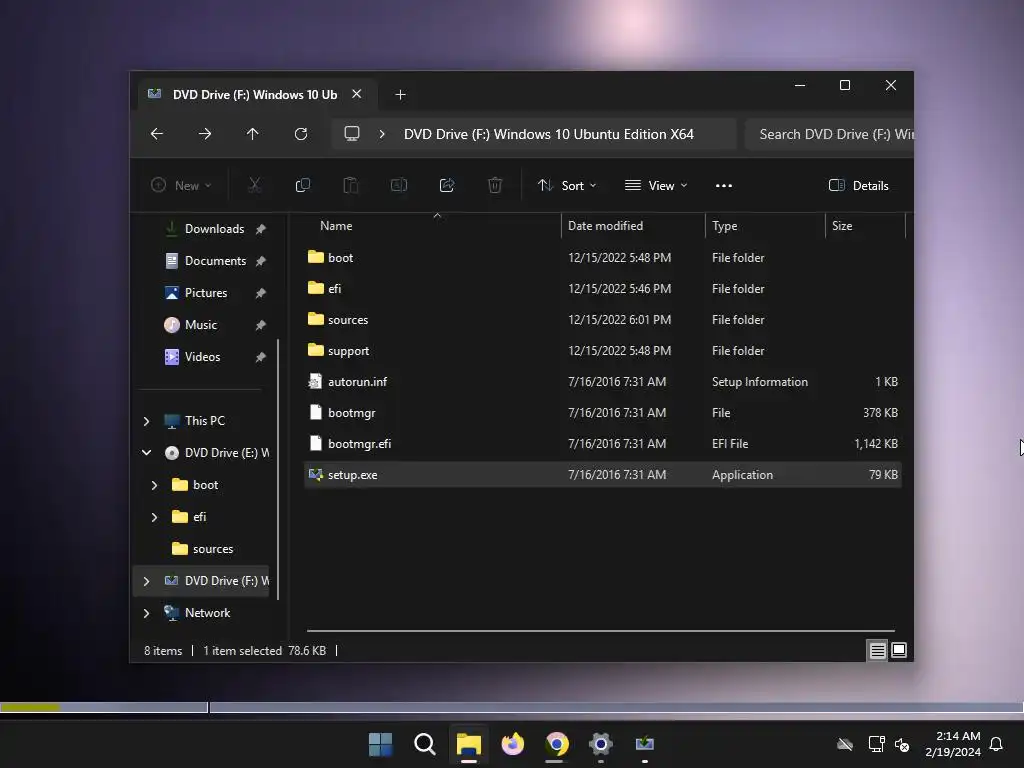Open Search from the taskbar
Viewport: 1024px width, 768px height.
click(x=424, y=744)
